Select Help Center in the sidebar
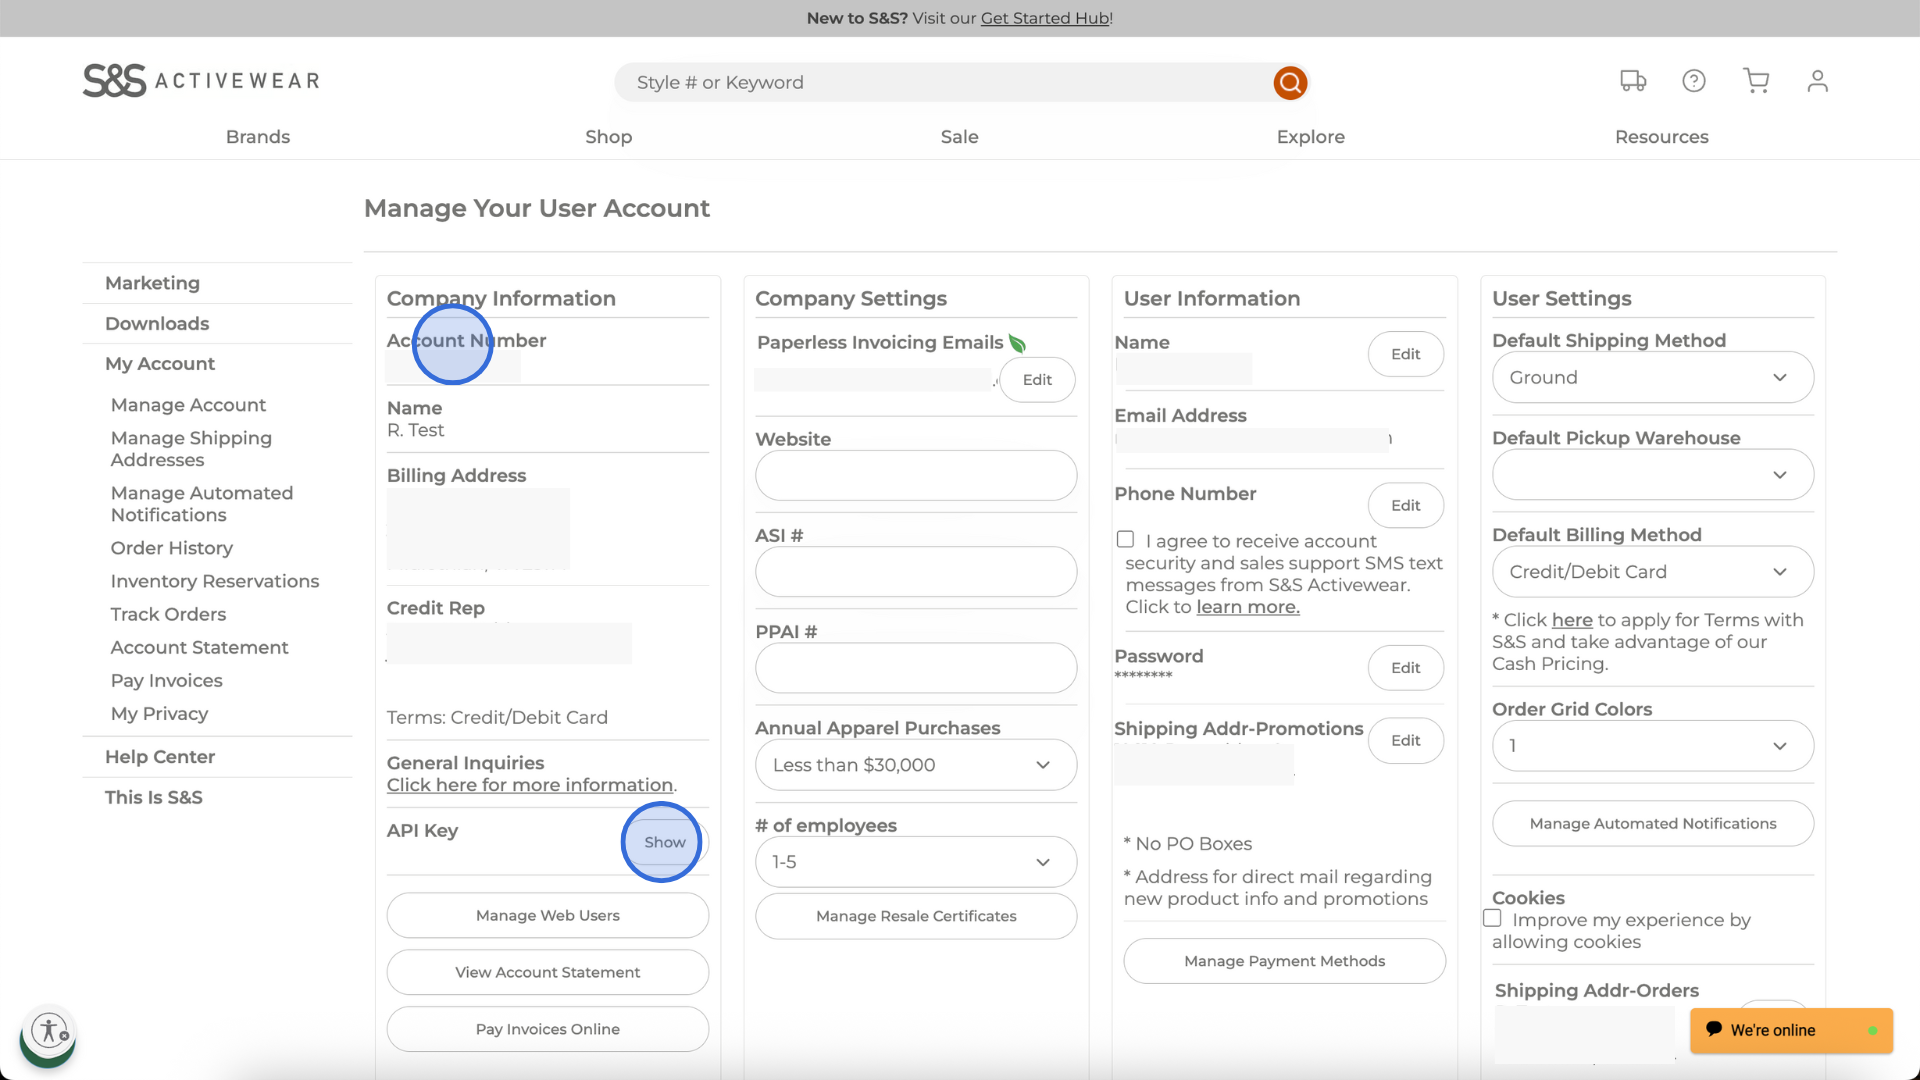This screenshot has height=1080, width=1920. [x=160, y=757]
